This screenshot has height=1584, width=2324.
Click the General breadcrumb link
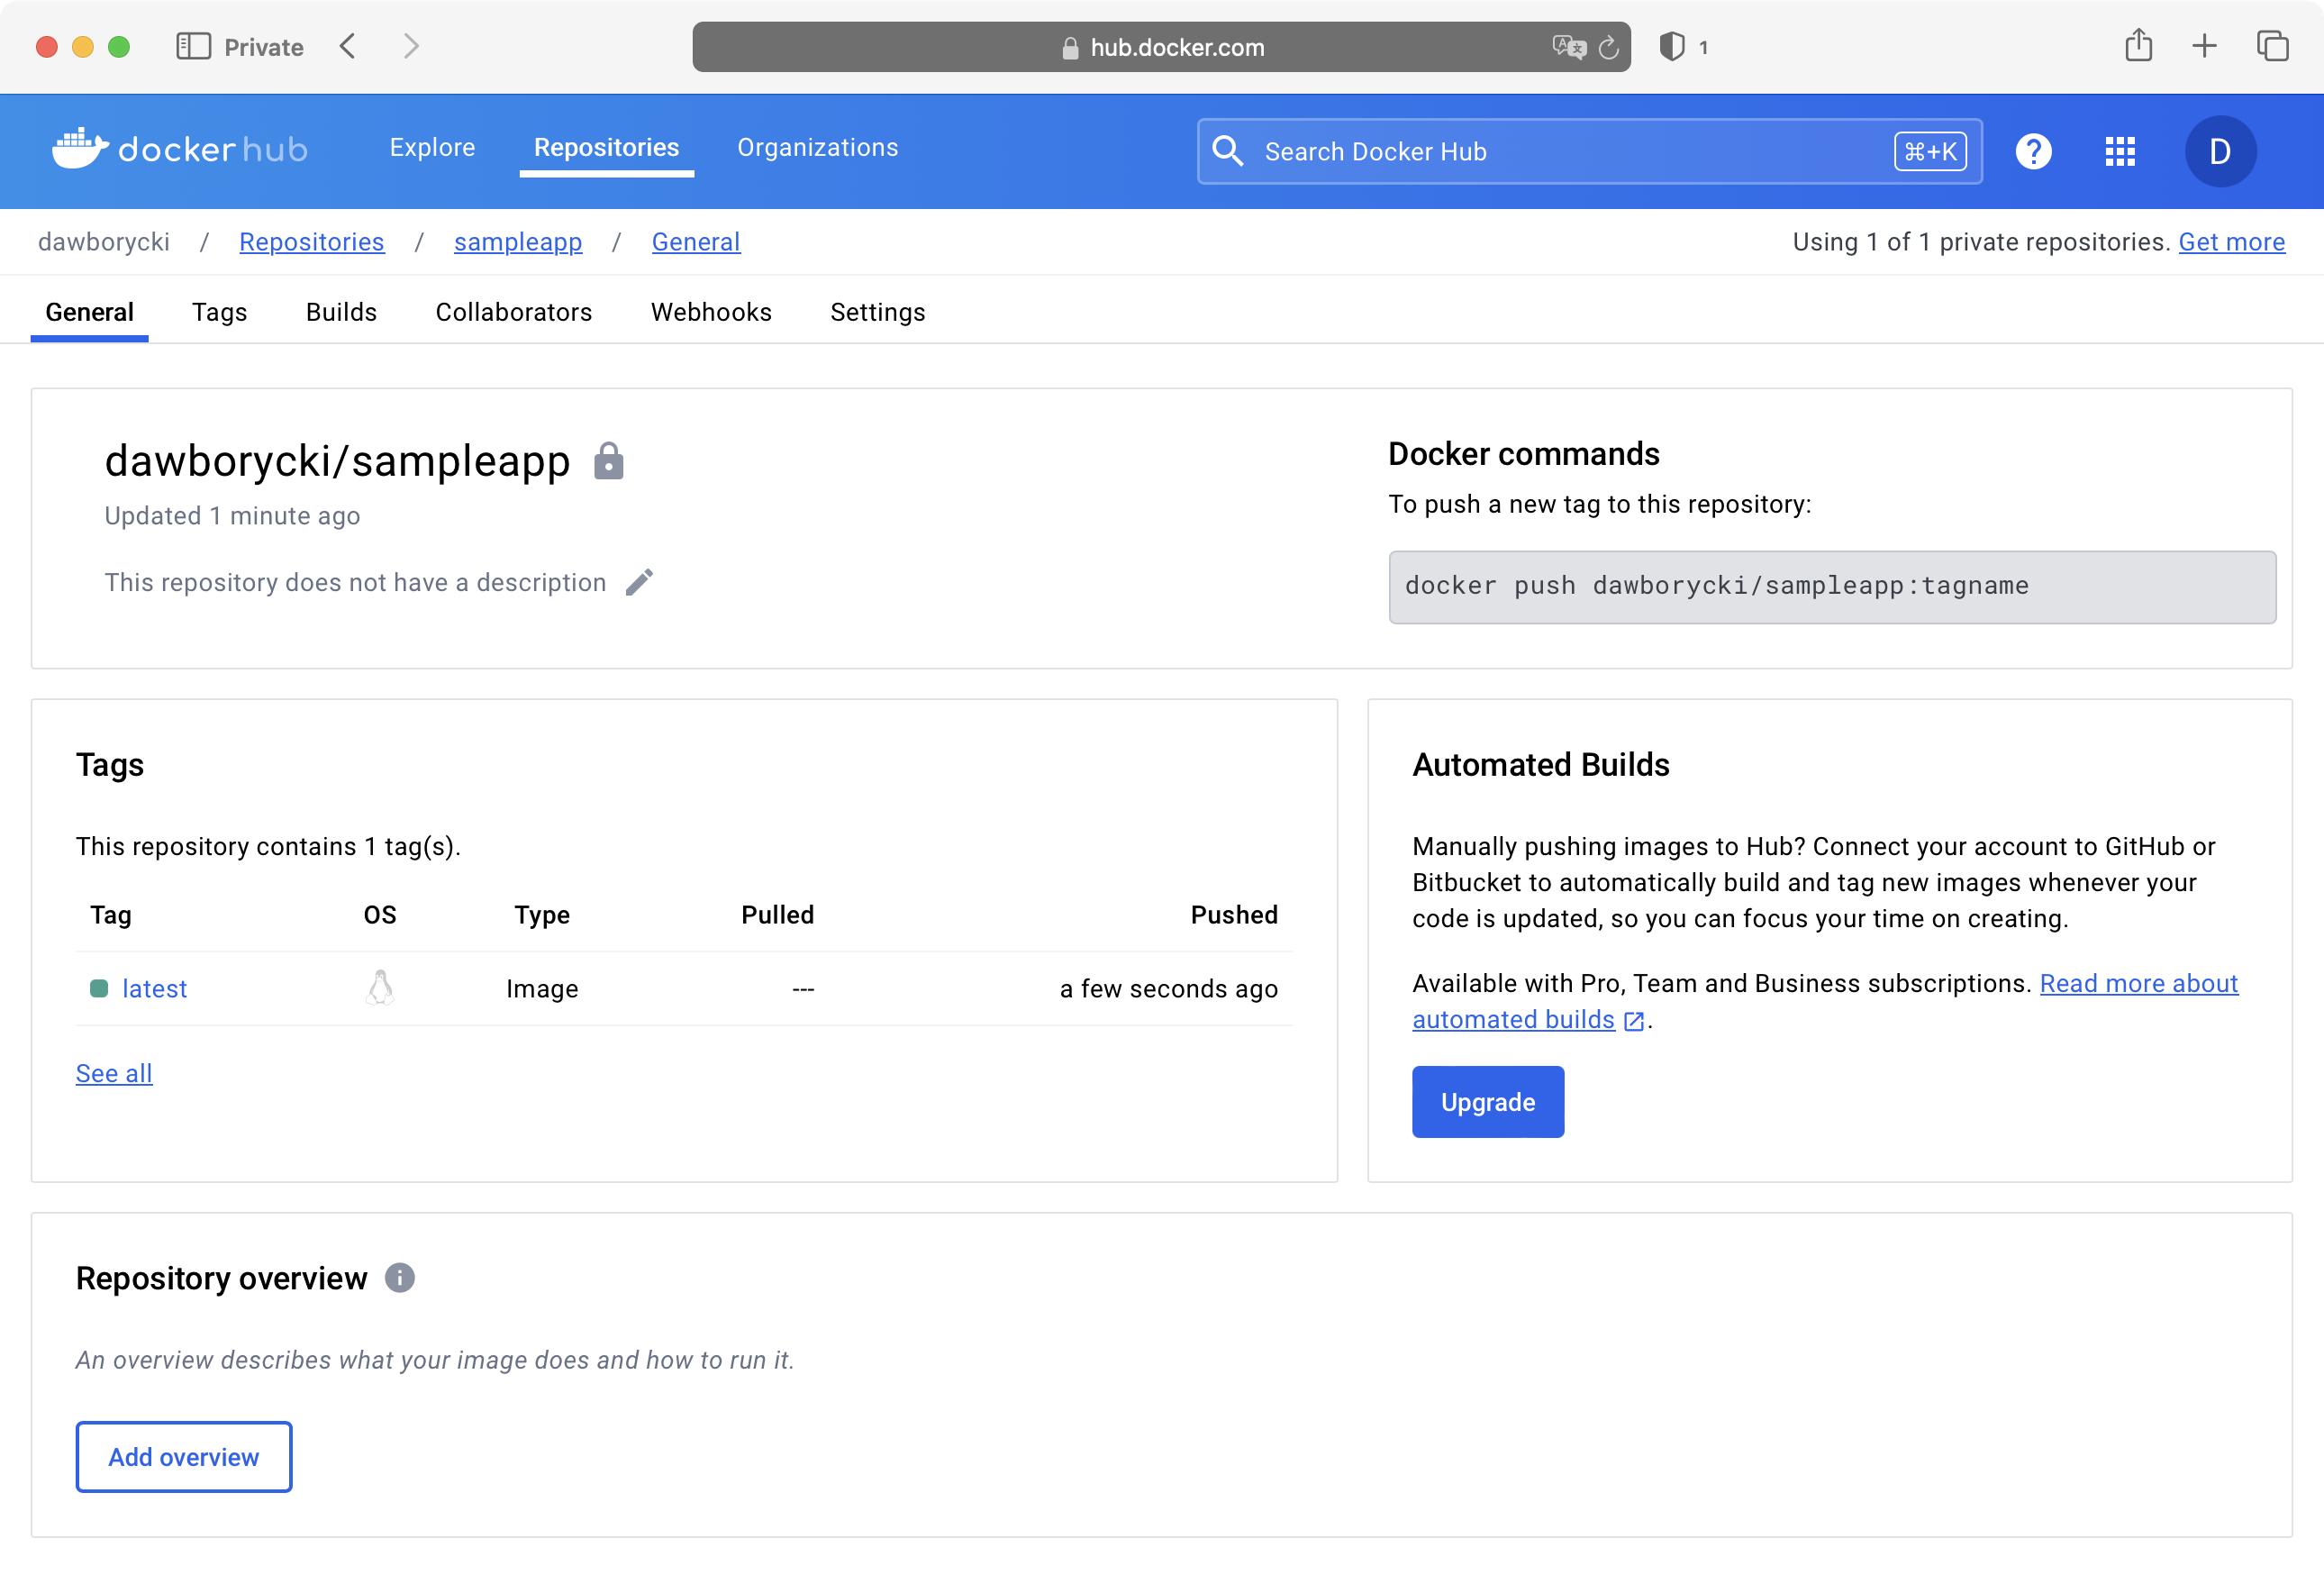[x=696, y=242]
